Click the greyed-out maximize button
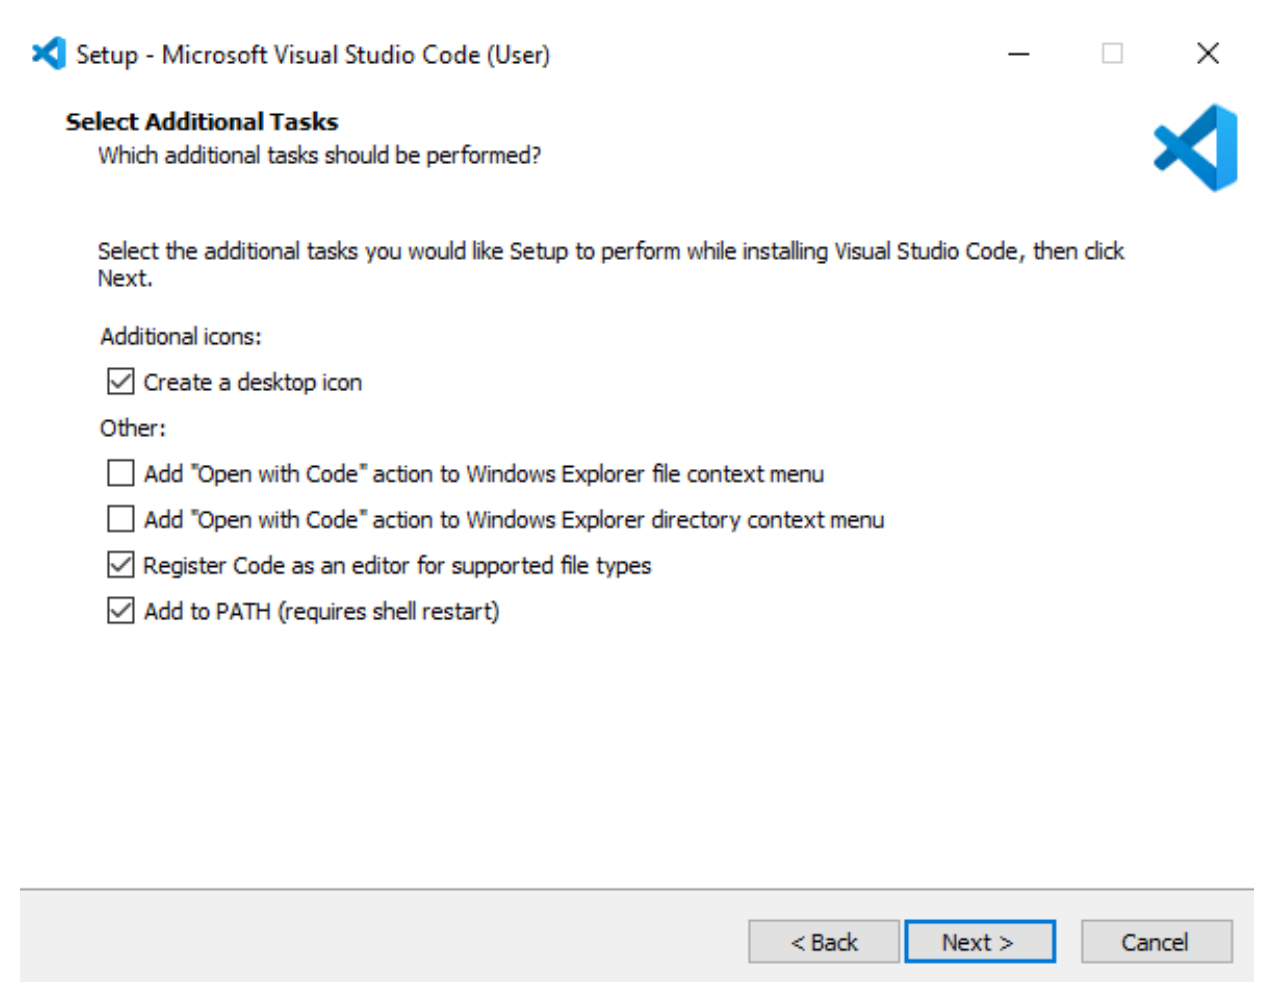 (x=1112, y=53)
